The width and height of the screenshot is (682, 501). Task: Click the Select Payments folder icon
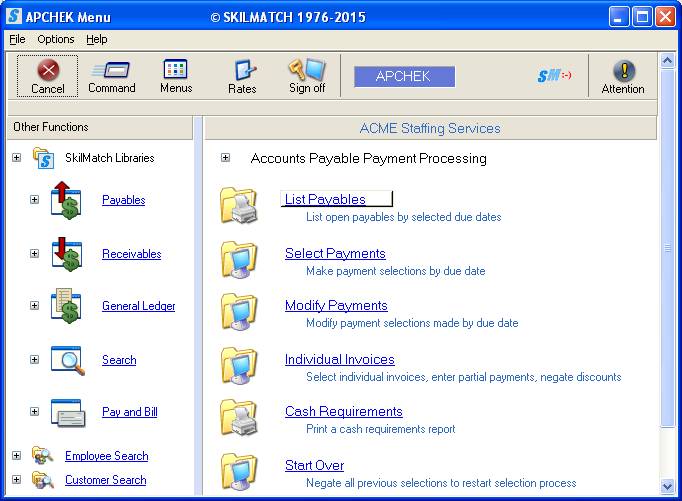point(239,260)
